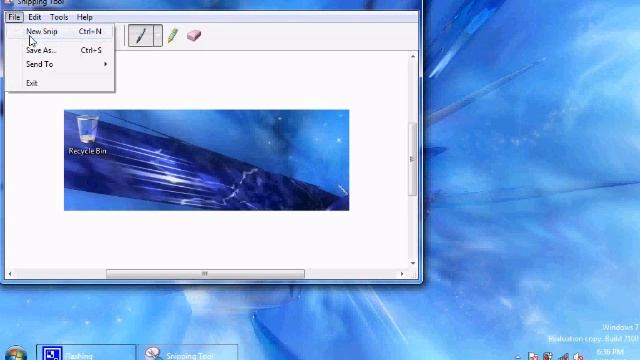
Task: Choose Exit from File menu
Action: click(60, 83)
